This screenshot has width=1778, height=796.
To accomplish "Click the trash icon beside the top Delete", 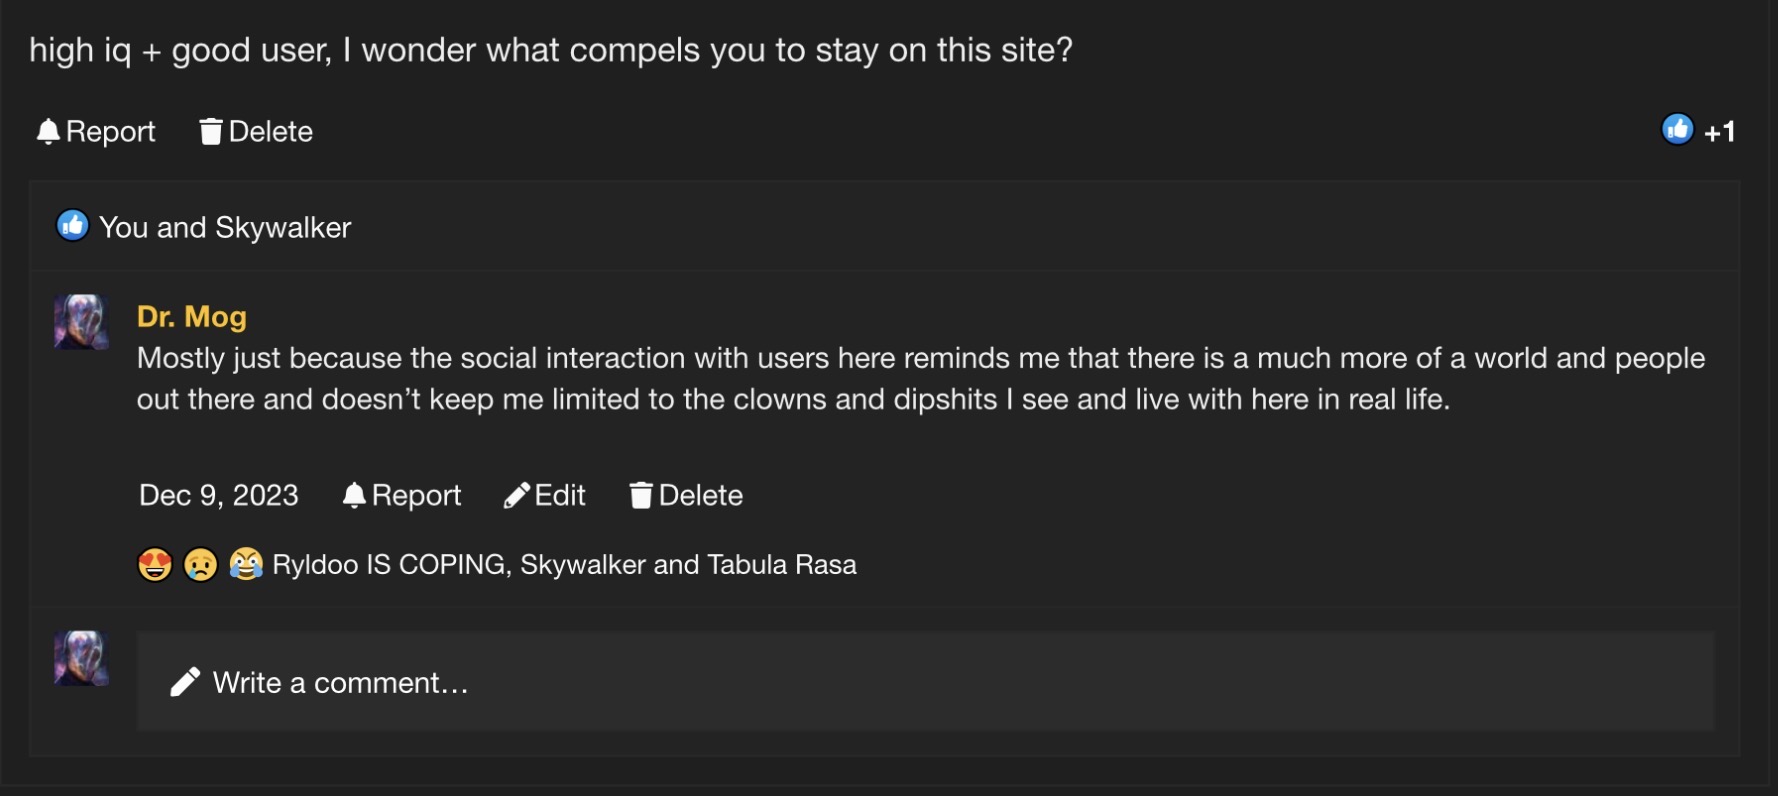I will click(x=210, y=132).
